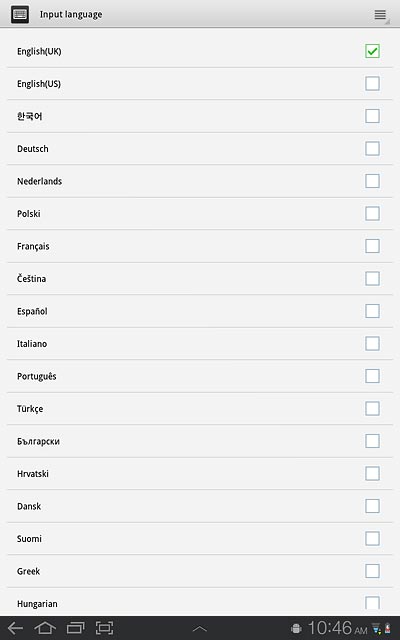This screenshot has height=640, width=400.
Task: Tap the Android debug notification icon
Action: pyautogui.click(x=296, y=629)
